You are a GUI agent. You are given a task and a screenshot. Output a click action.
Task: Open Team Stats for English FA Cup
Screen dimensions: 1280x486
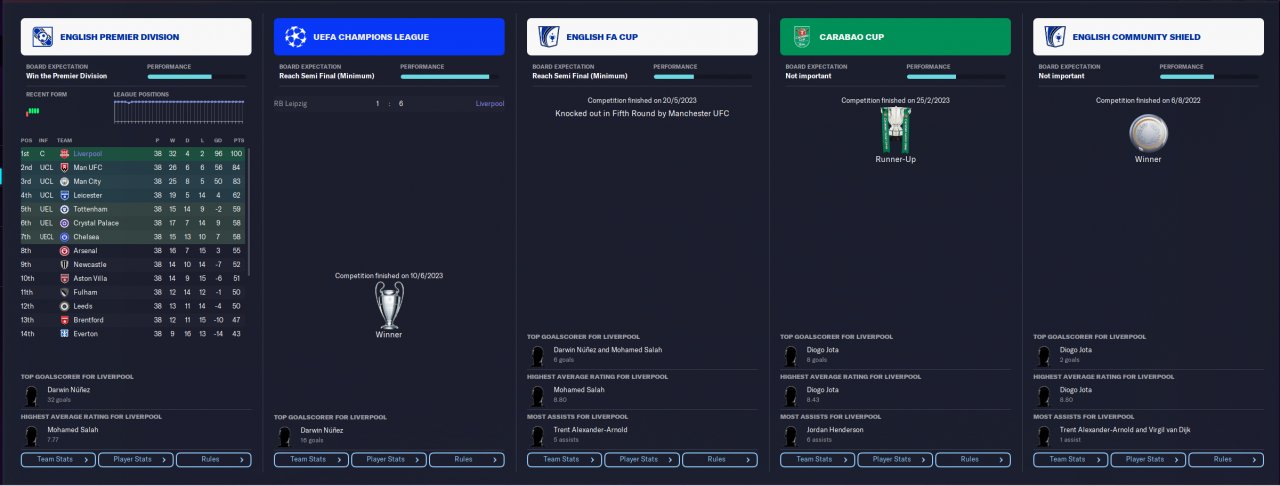click(565, 460)
